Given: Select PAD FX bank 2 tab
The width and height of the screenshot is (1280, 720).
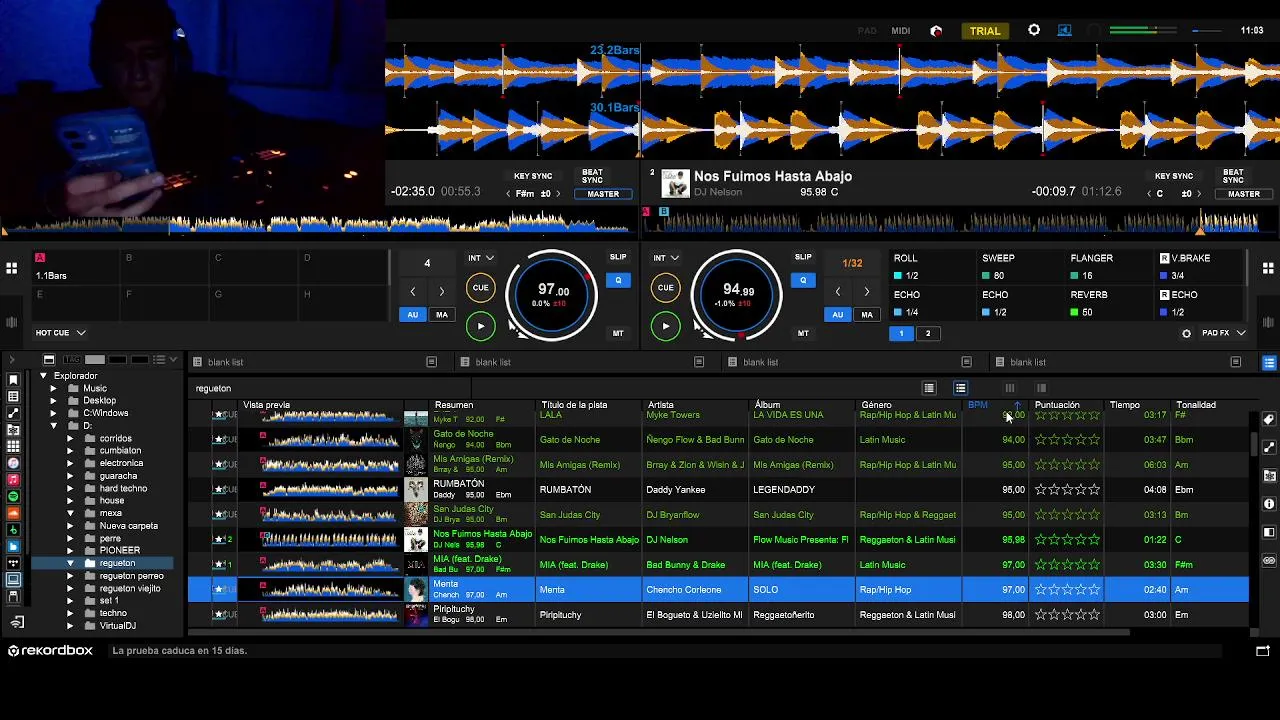Looking at the screenshot, I should 928,334.
